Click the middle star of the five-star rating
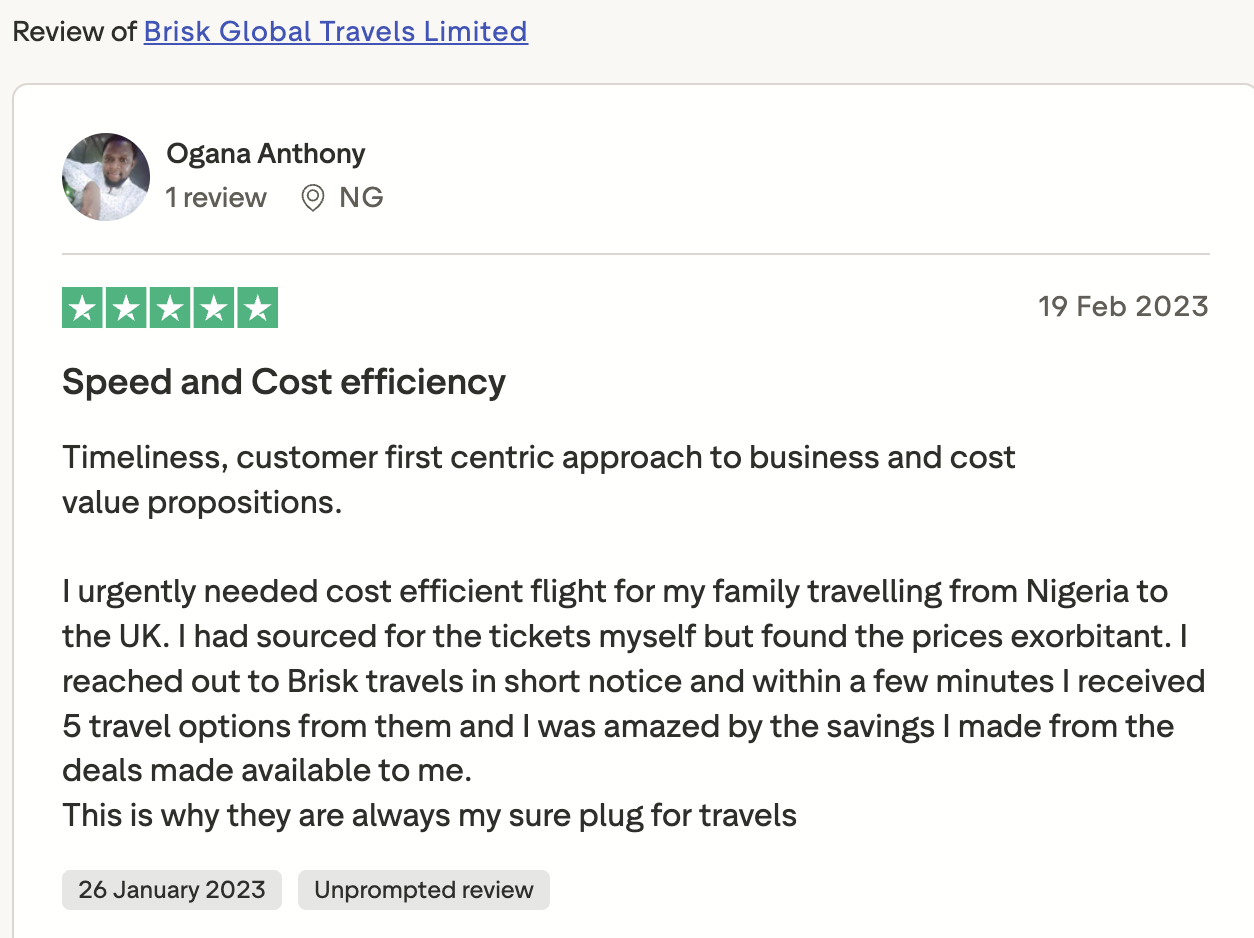Screen dimensions: 1254x938 click(x=169, y=307)
